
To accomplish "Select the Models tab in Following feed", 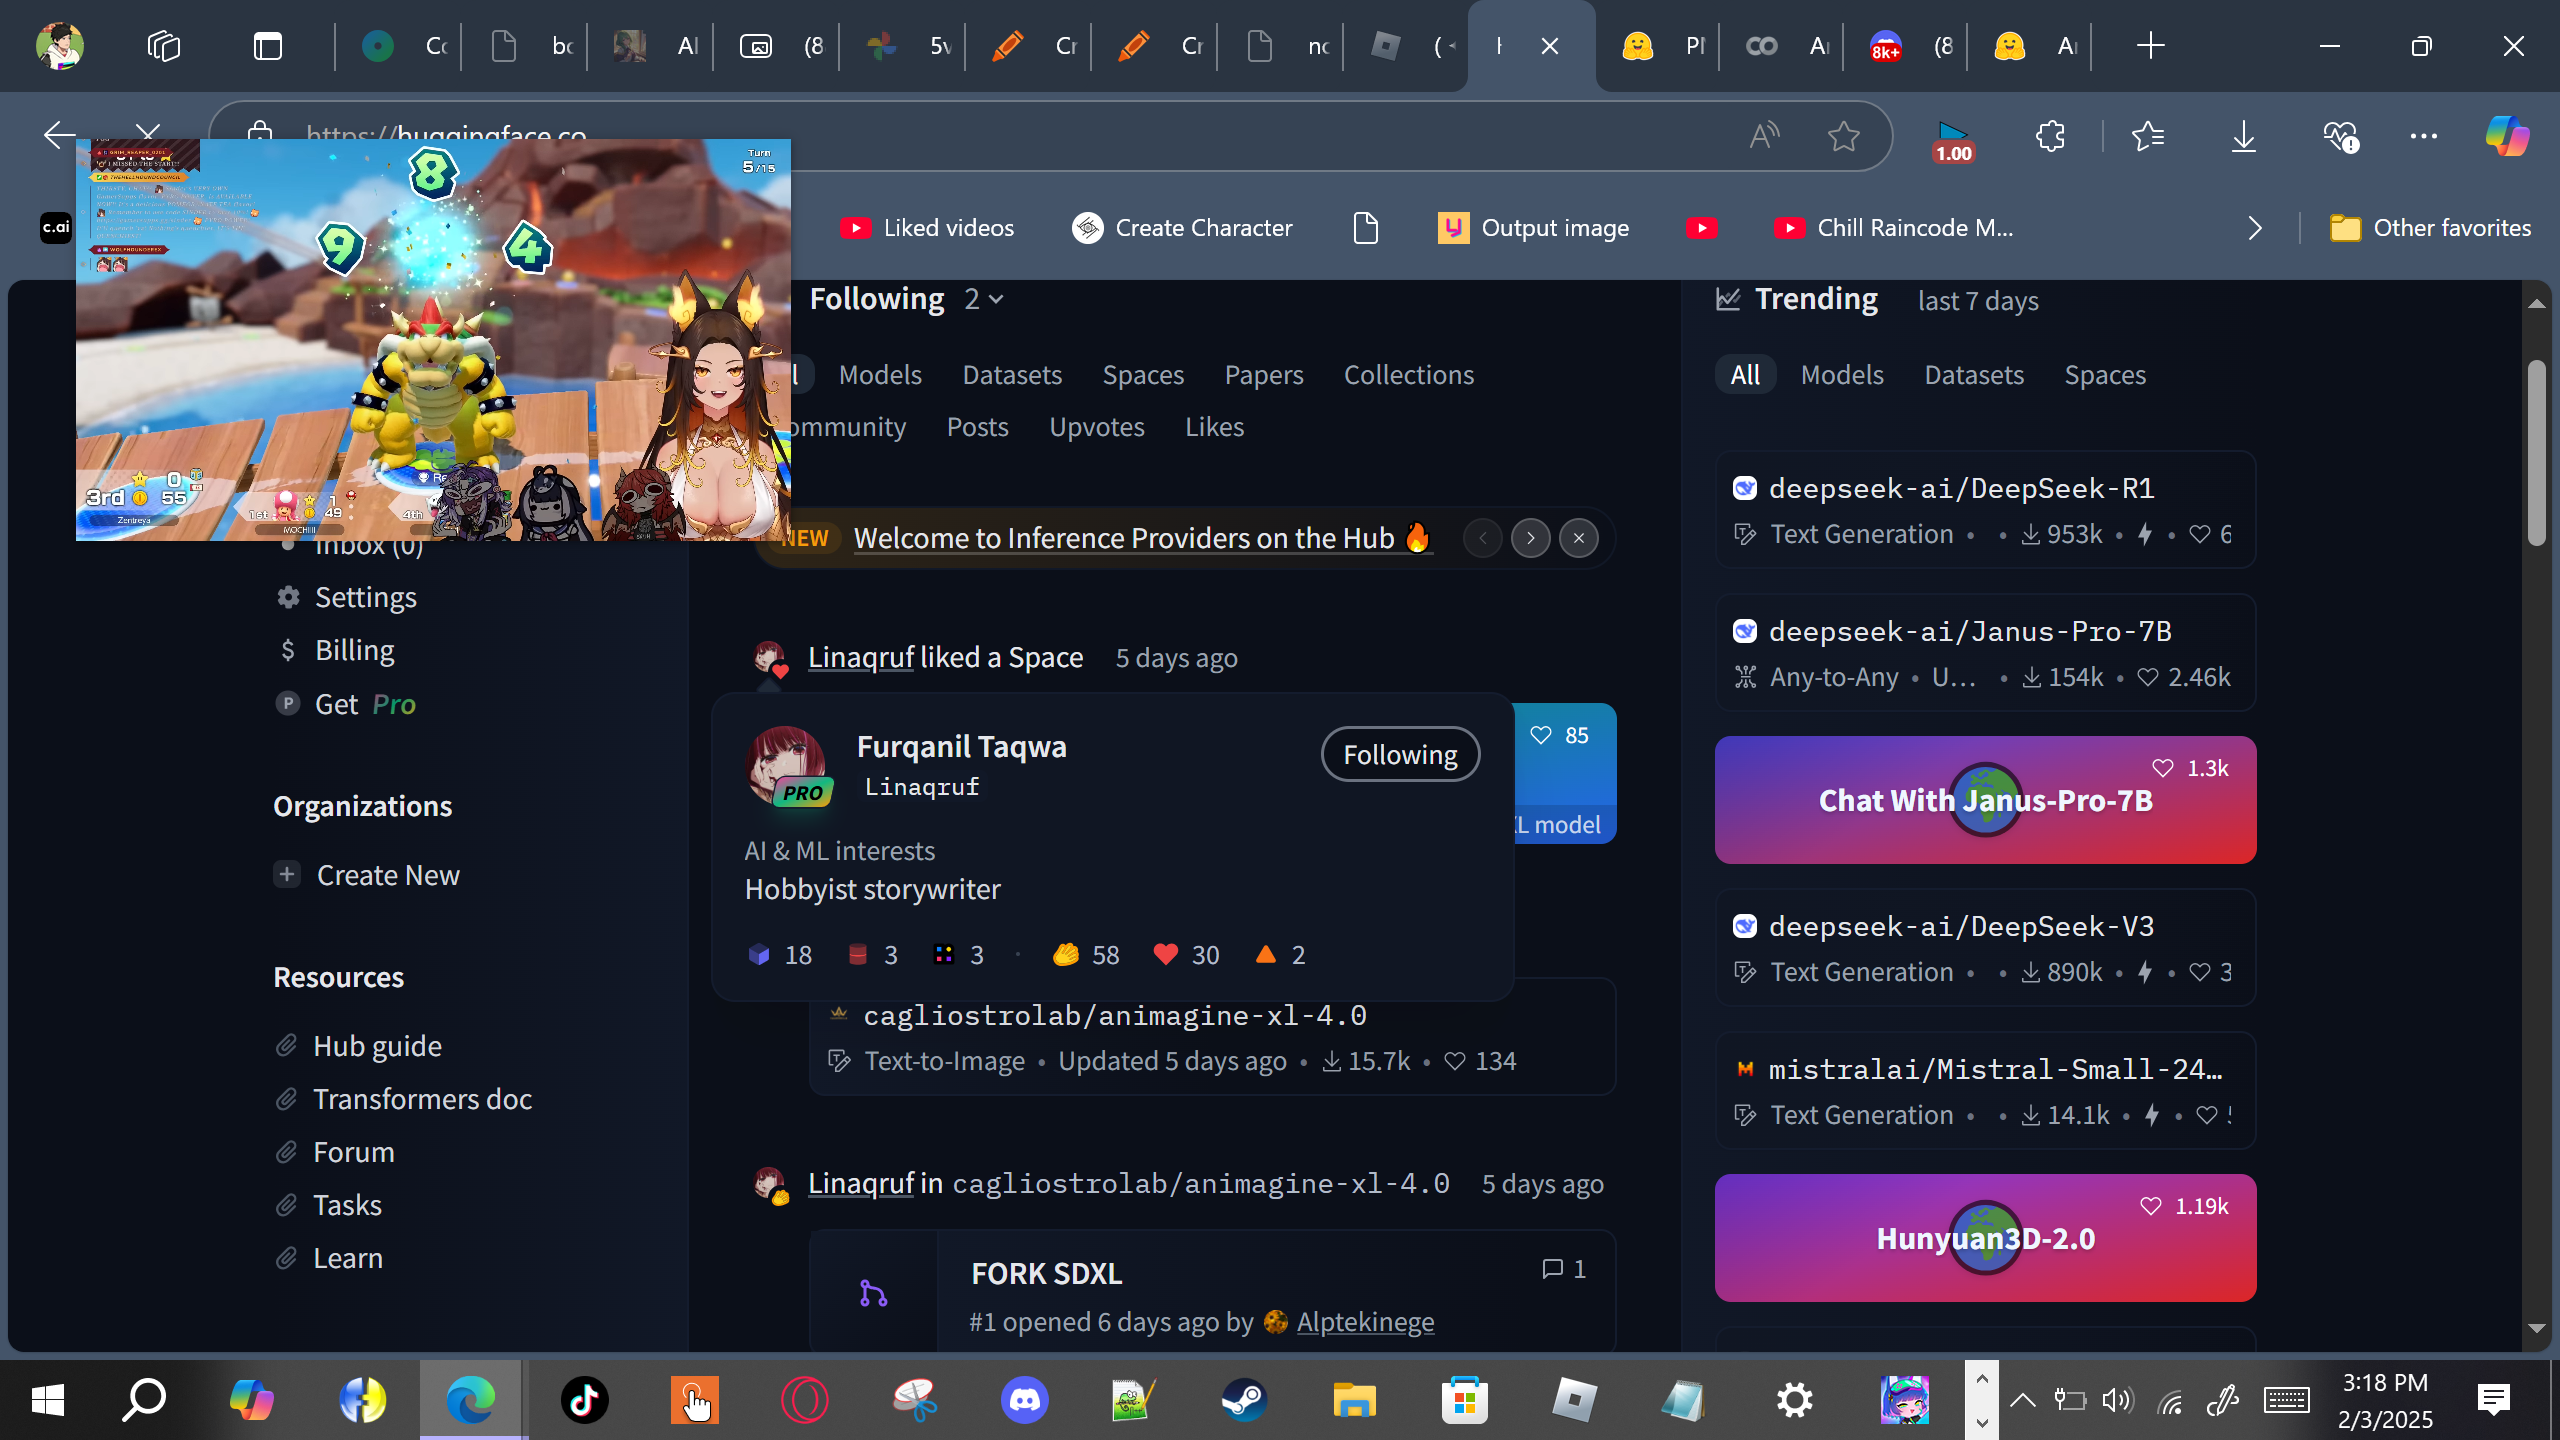I will coord(880,375).
